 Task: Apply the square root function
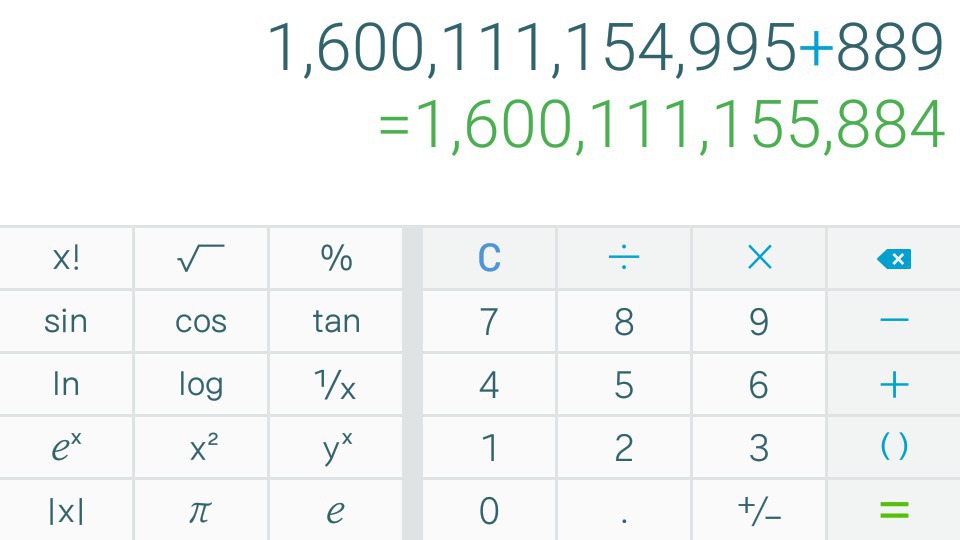201,258
